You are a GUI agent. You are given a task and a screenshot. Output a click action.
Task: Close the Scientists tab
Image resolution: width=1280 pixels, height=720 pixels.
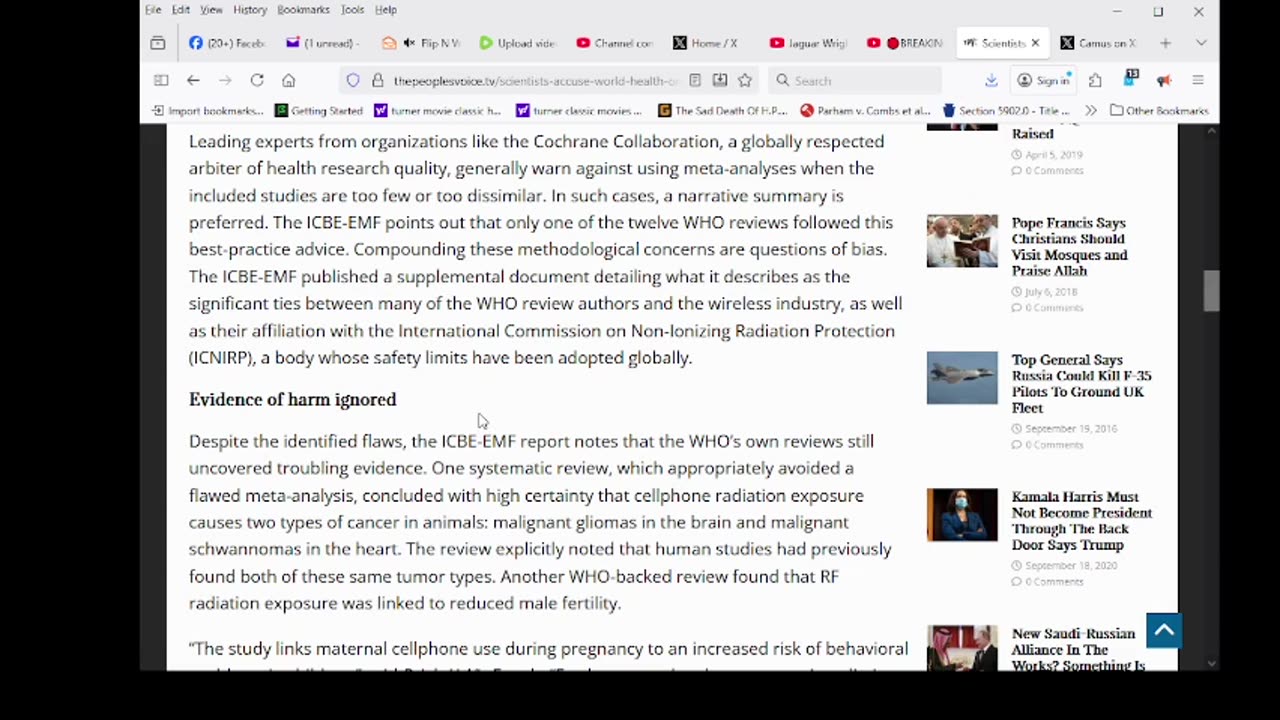pos(1035,43)
